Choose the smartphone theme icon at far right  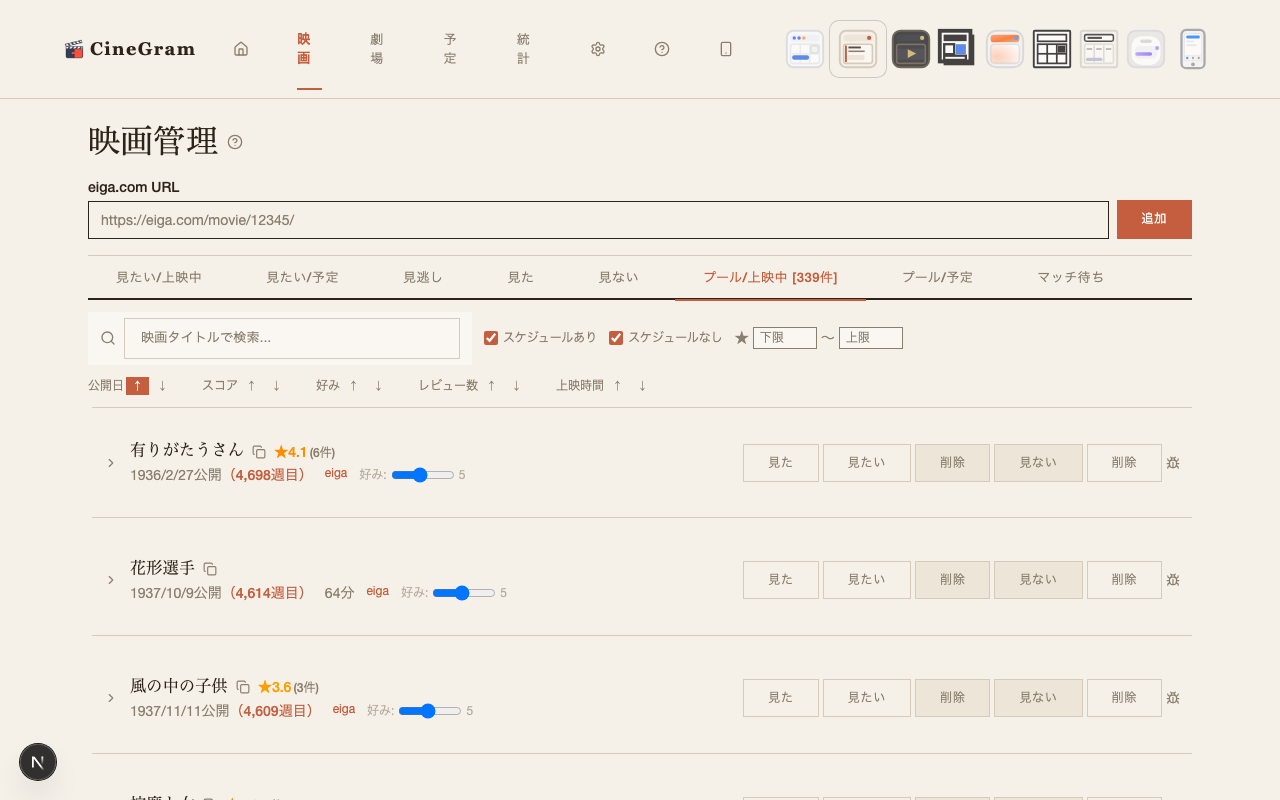tap(1192, 49)
